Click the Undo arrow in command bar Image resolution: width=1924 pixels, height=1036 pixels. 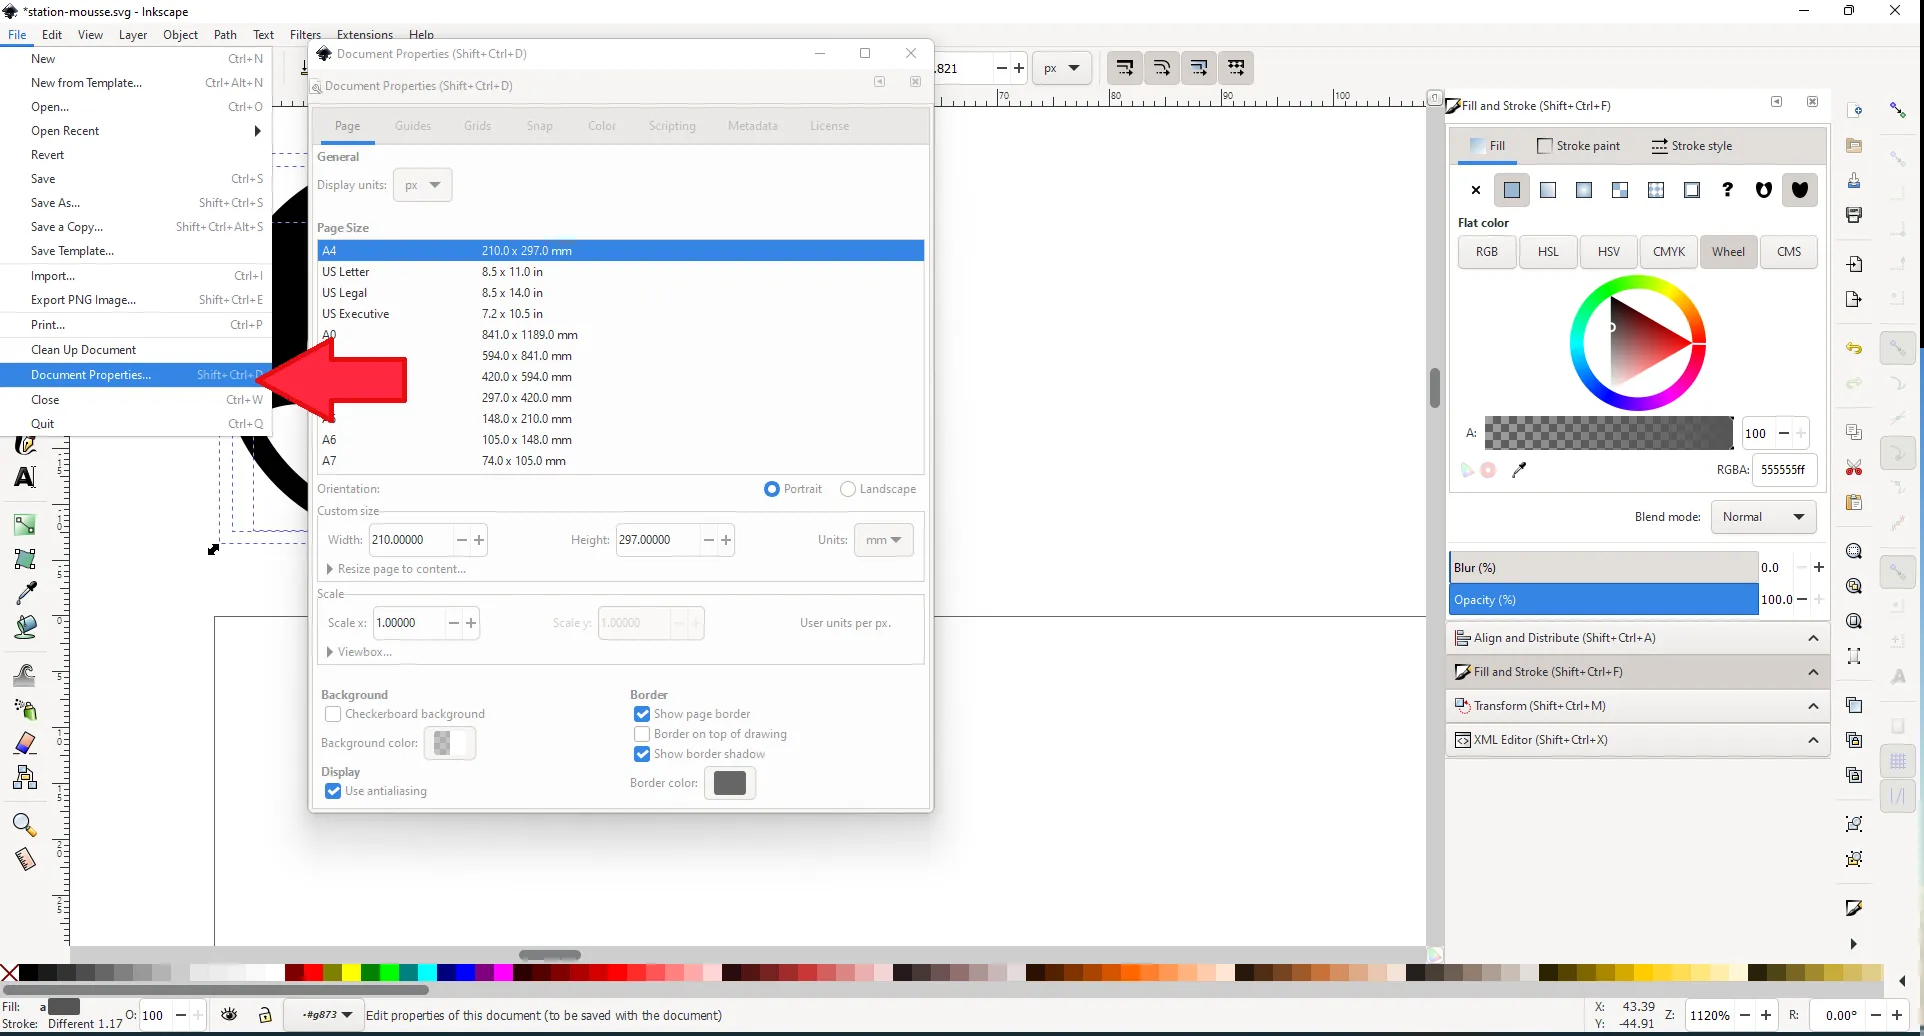pyautogui.click(x=1854, y=349)
